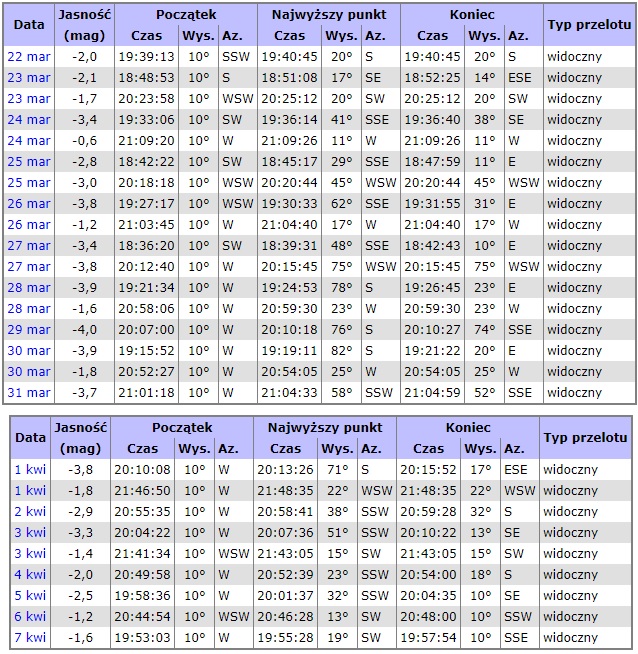Click the magnitude value -2,9
Viewport: 638px width, 654px height.
[80, 511]
